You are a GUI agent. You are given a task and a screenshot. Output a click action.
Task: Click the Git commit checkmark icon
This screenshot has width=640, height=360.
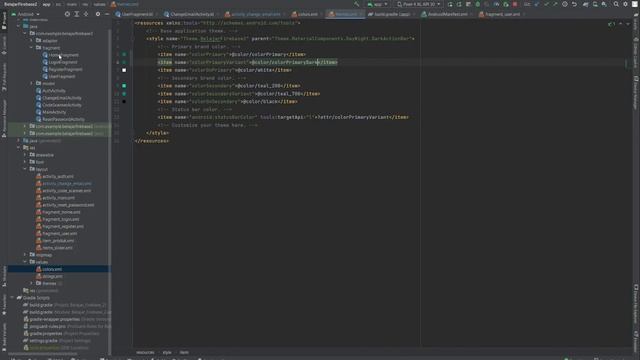(546, 4)
